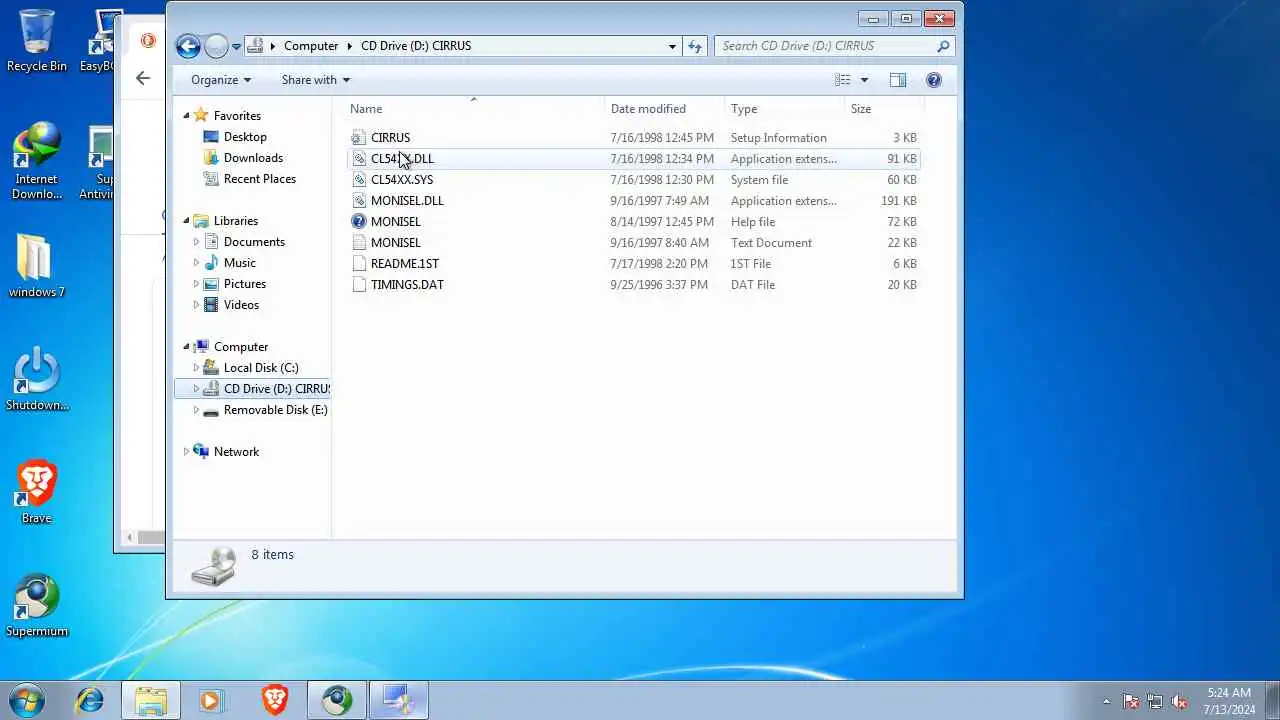Open Windows Media Player from taskbar

click(211, 700)
